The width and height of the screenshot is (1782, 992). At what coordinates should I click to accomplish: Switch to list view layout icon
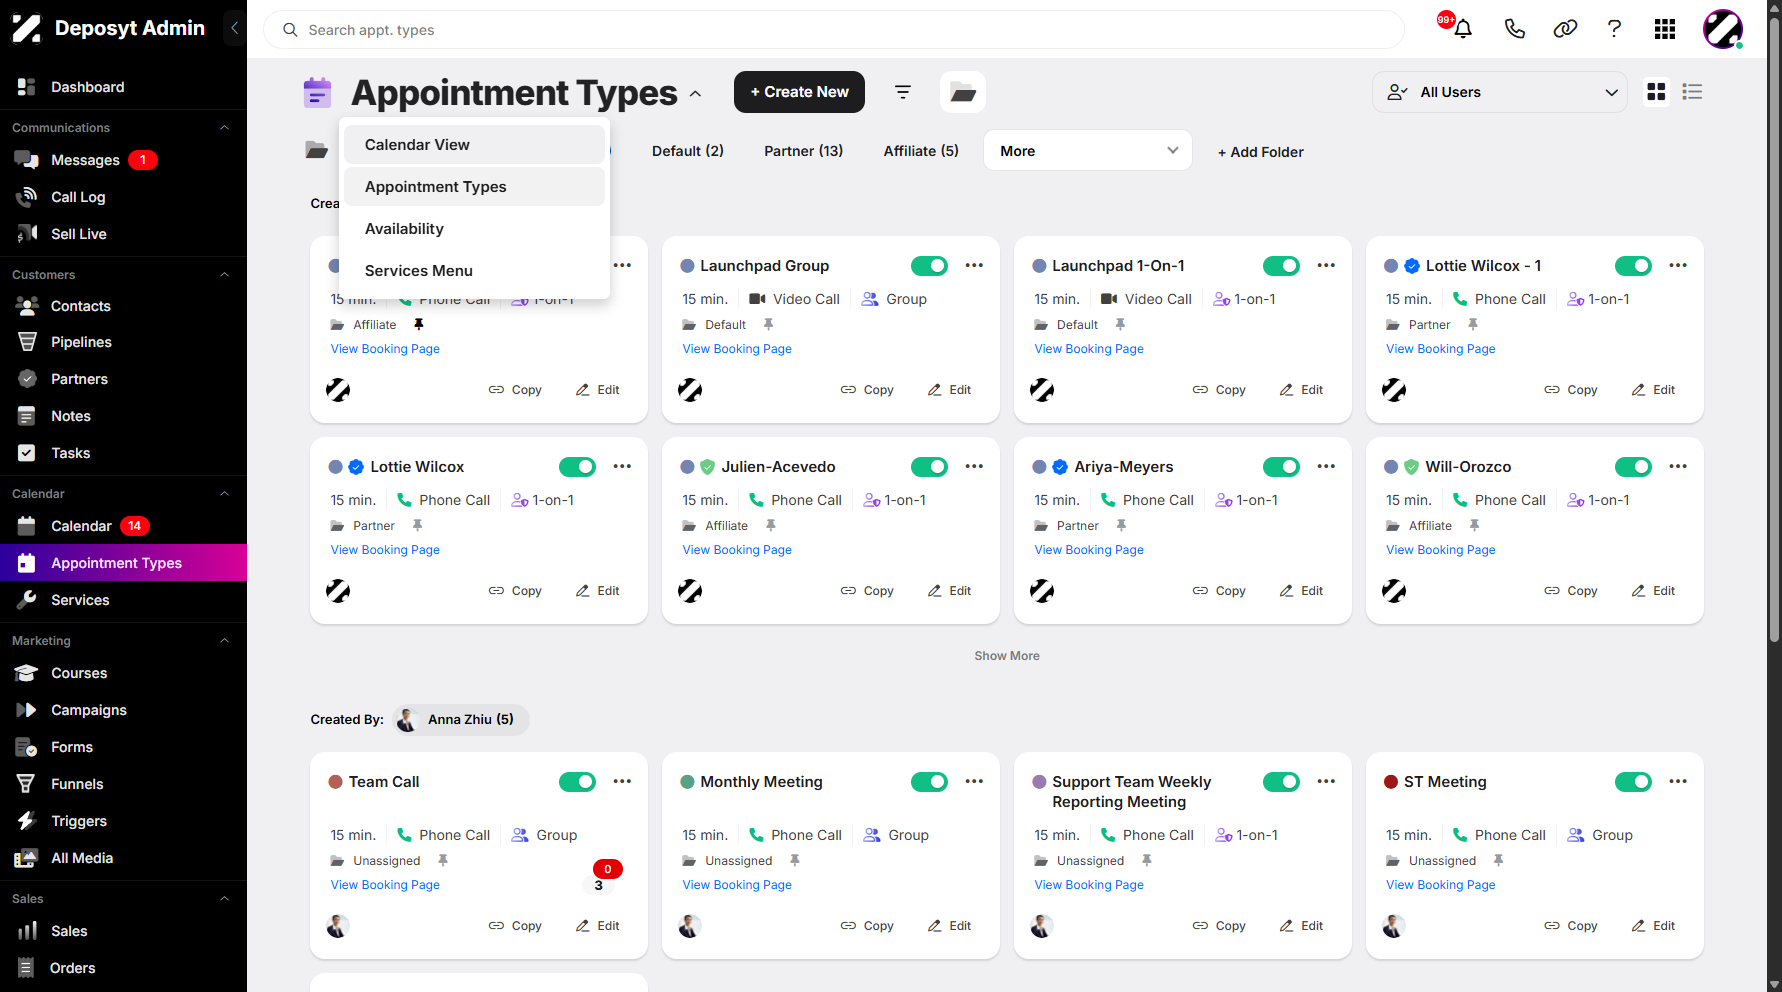[x=1692, y=92]
